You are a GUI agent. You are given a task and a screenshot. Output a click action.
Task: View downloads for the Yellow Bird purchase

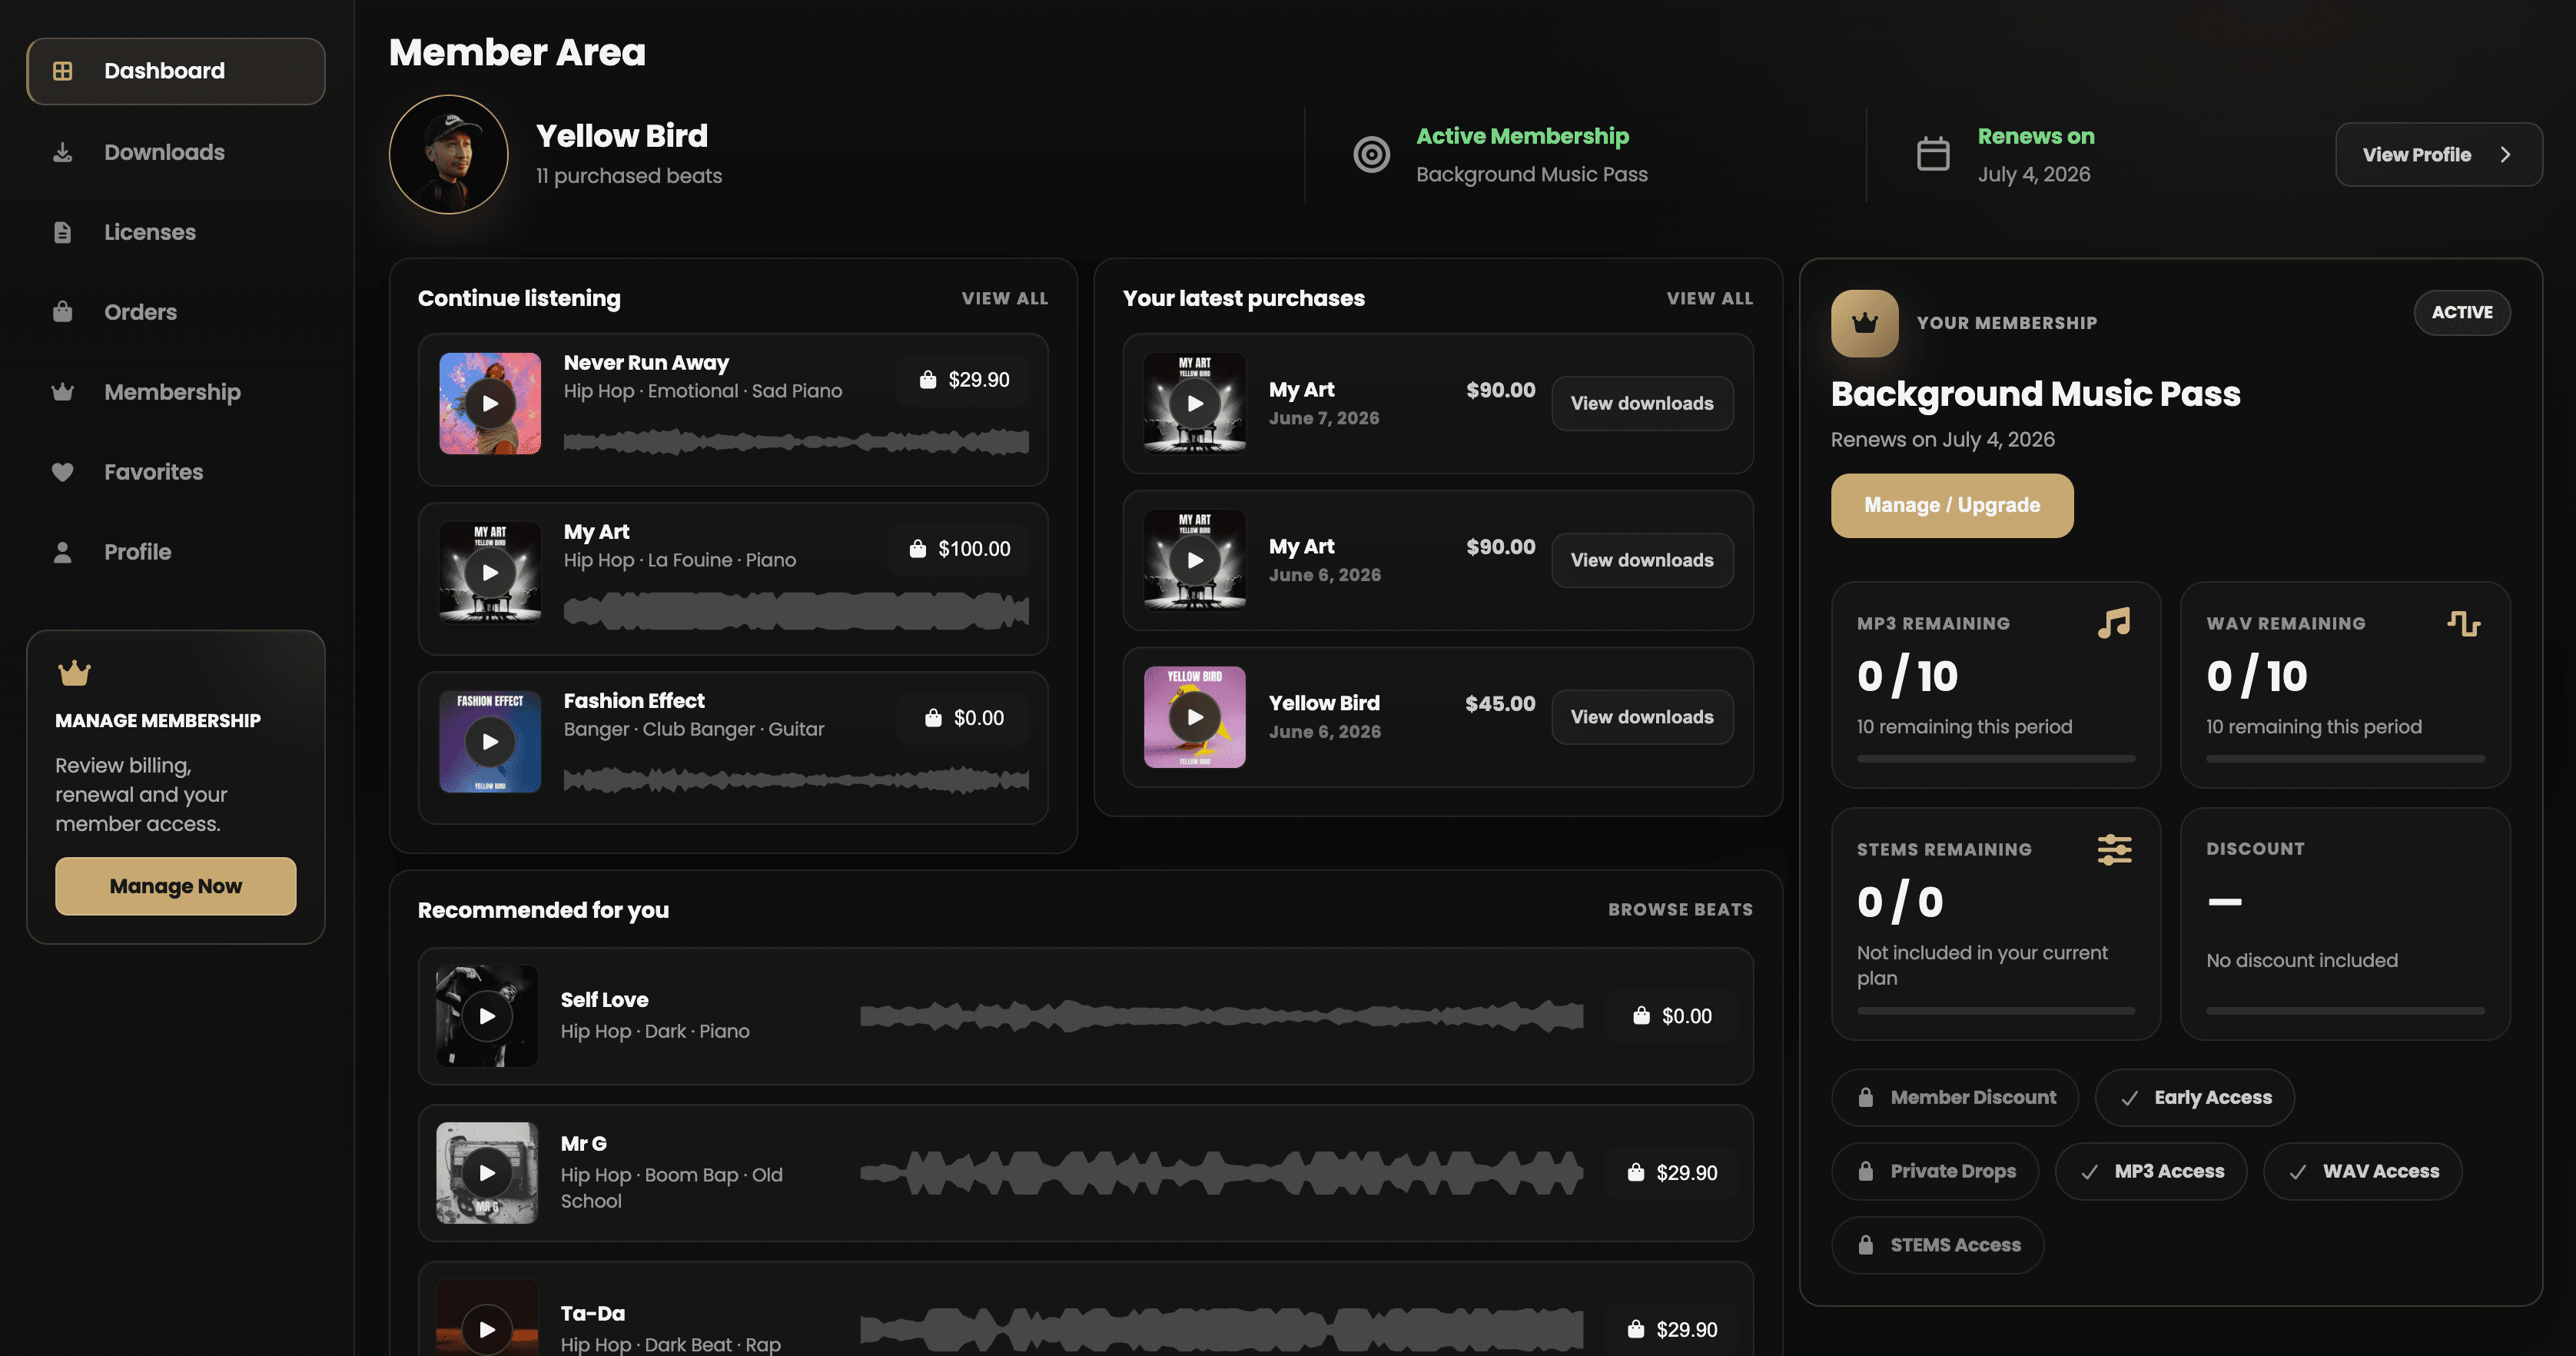coord(1642,718)
